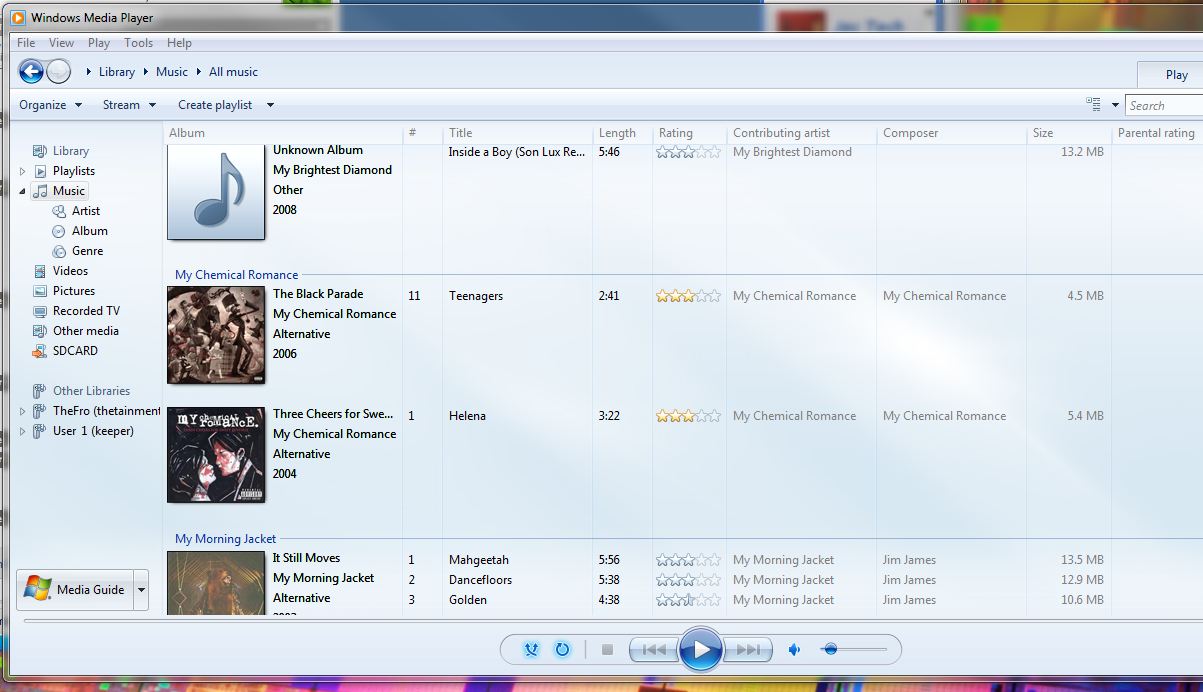Open the Pictures library icon

click(40, 291)
